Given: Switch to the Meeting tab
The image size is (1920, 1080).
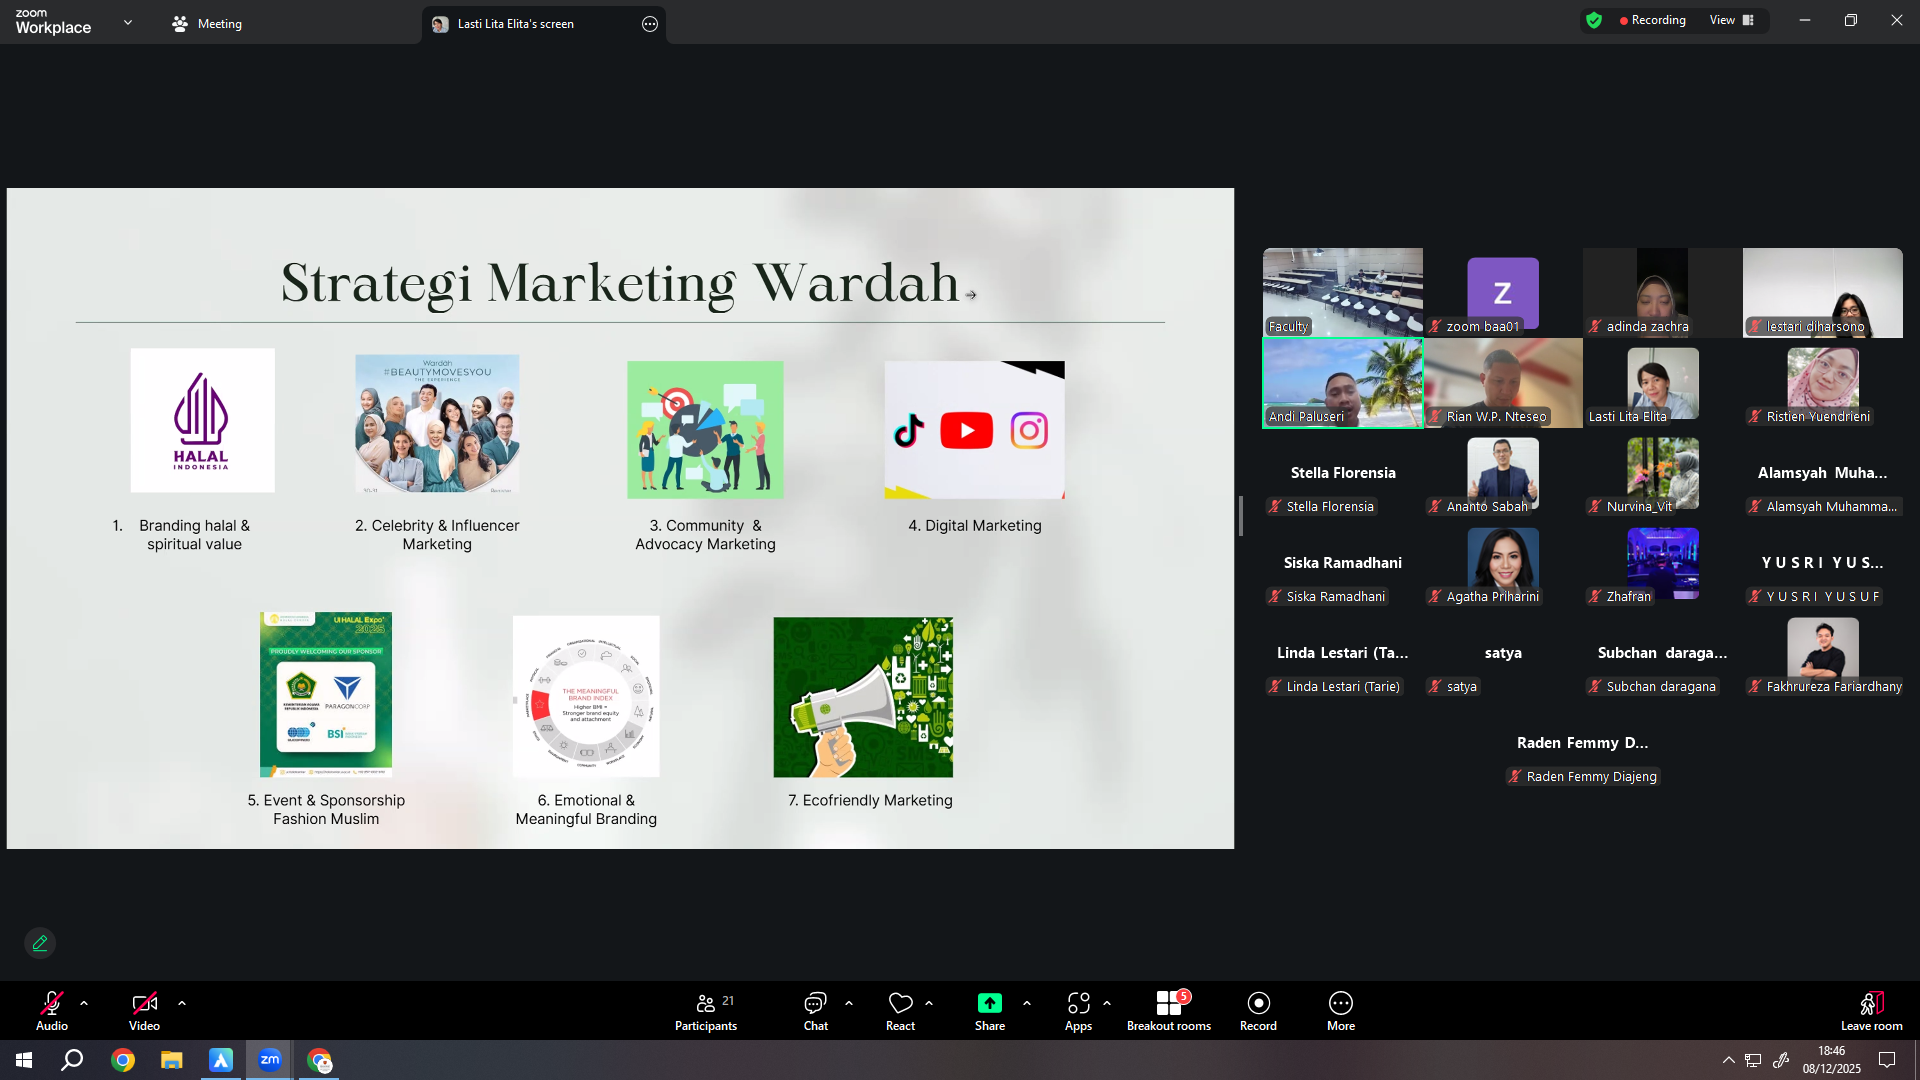Looking at the screenshot, I should click(x=207, y=24).
